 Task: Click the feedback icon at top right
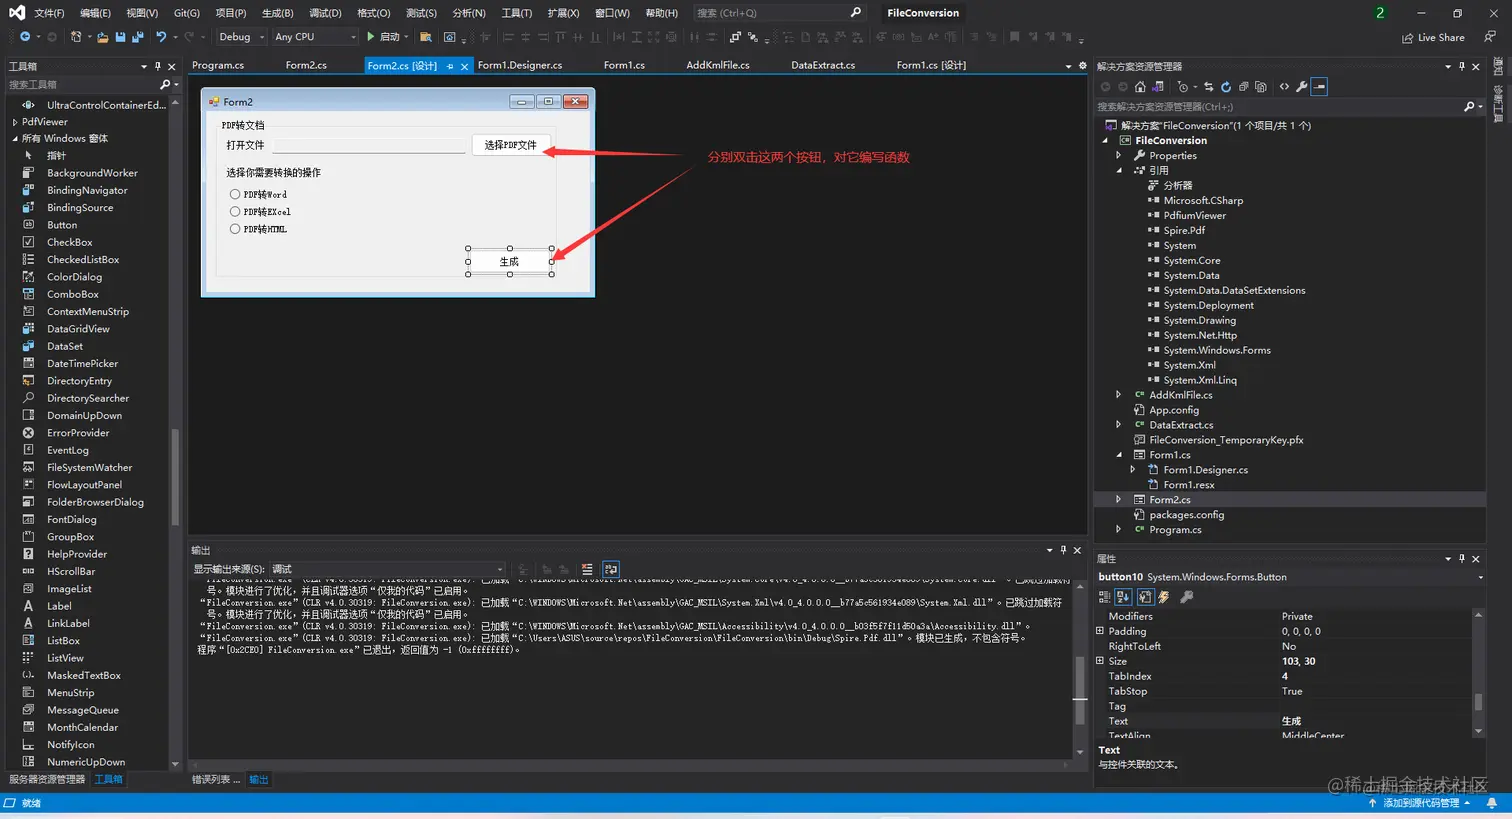coord(1490,37)
